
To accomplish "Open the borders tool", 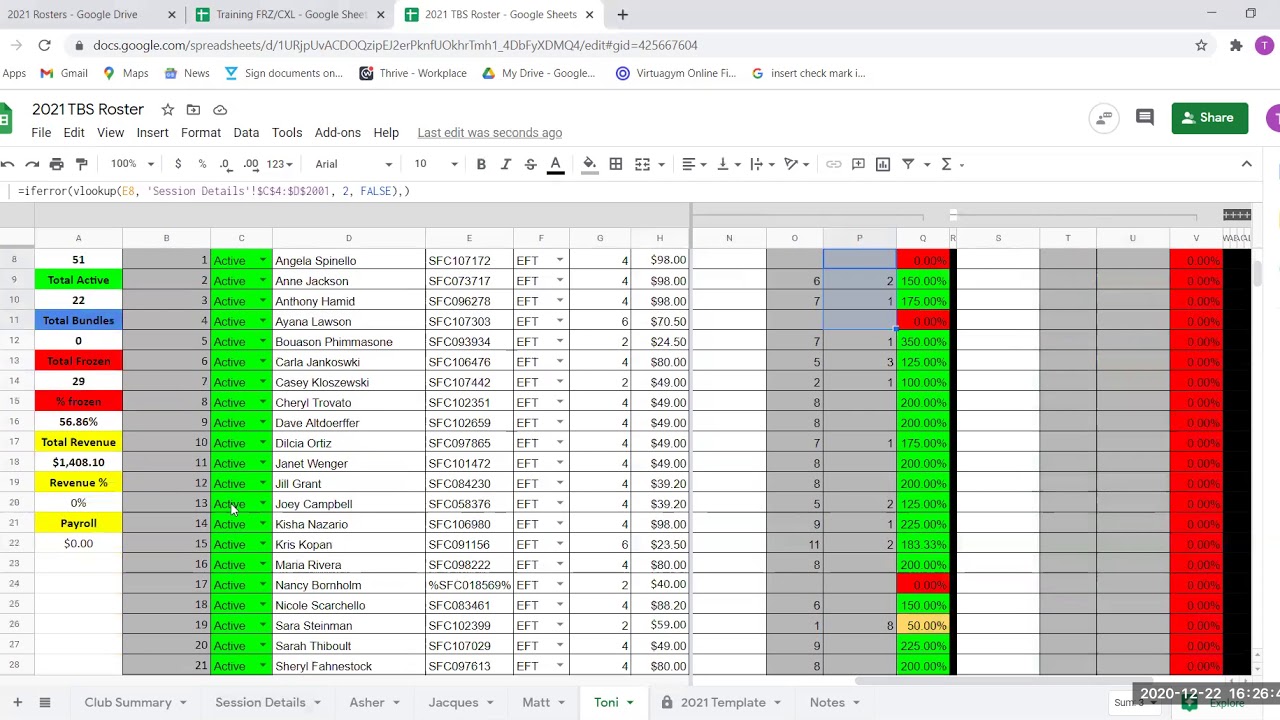I will pyautogui.click(x=616, y=164).
